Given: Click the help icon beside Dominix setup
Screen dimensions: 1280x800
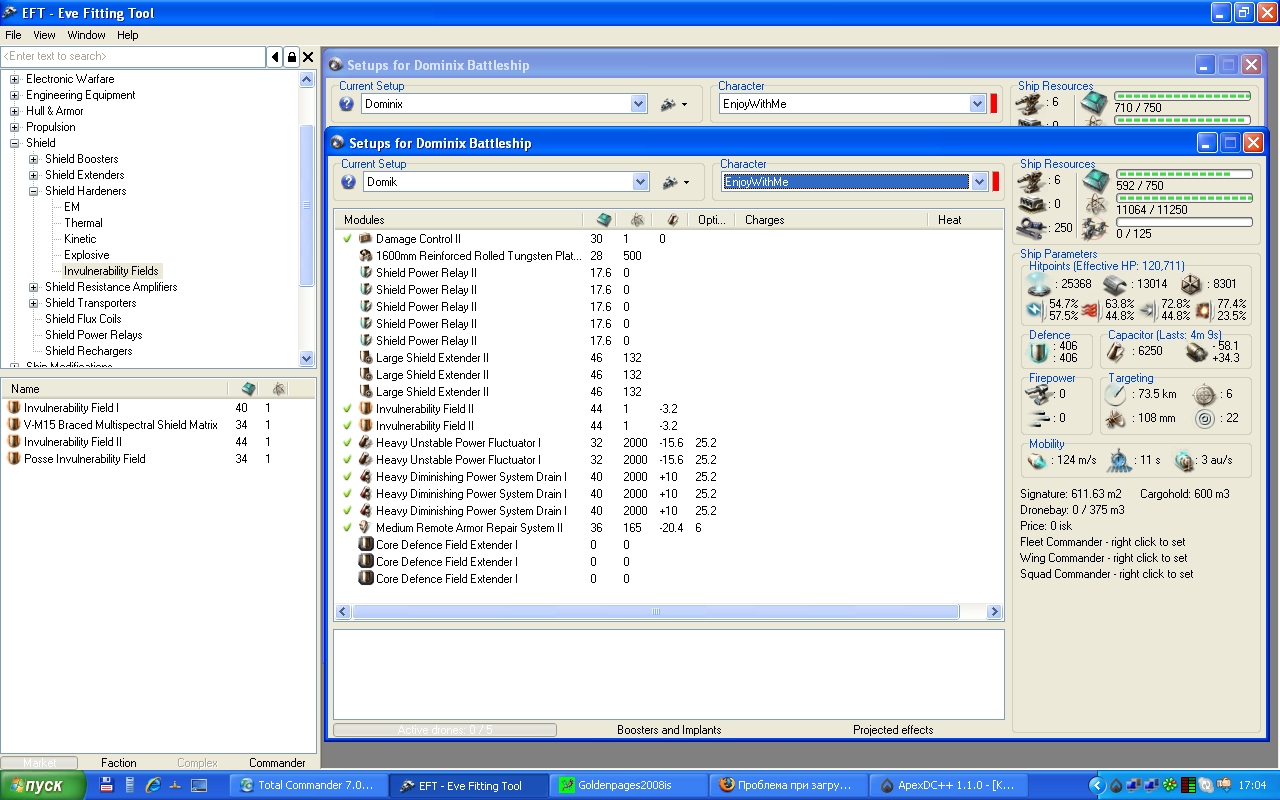Looking at the screenshot, I should point(346,104).
